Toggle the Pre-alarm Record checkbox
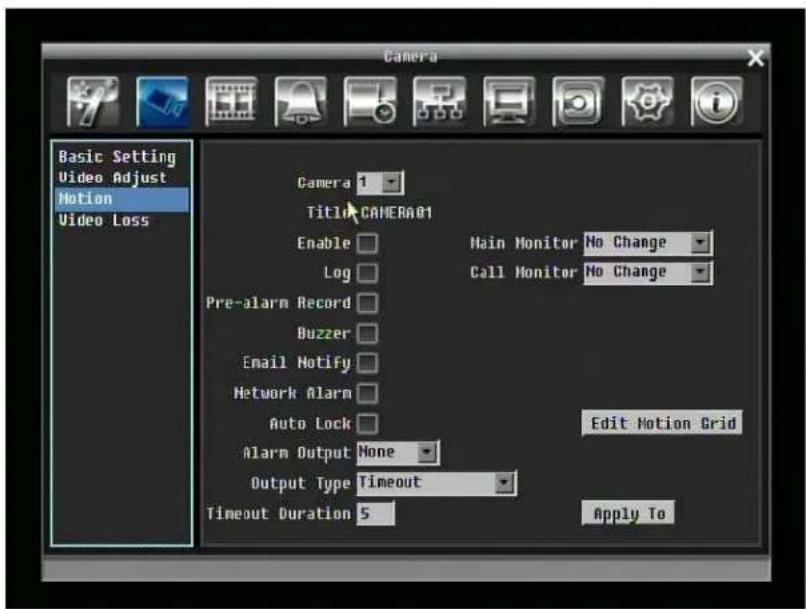Image resolution: width=806 pixels, height=609 pixels. (368, 303)
